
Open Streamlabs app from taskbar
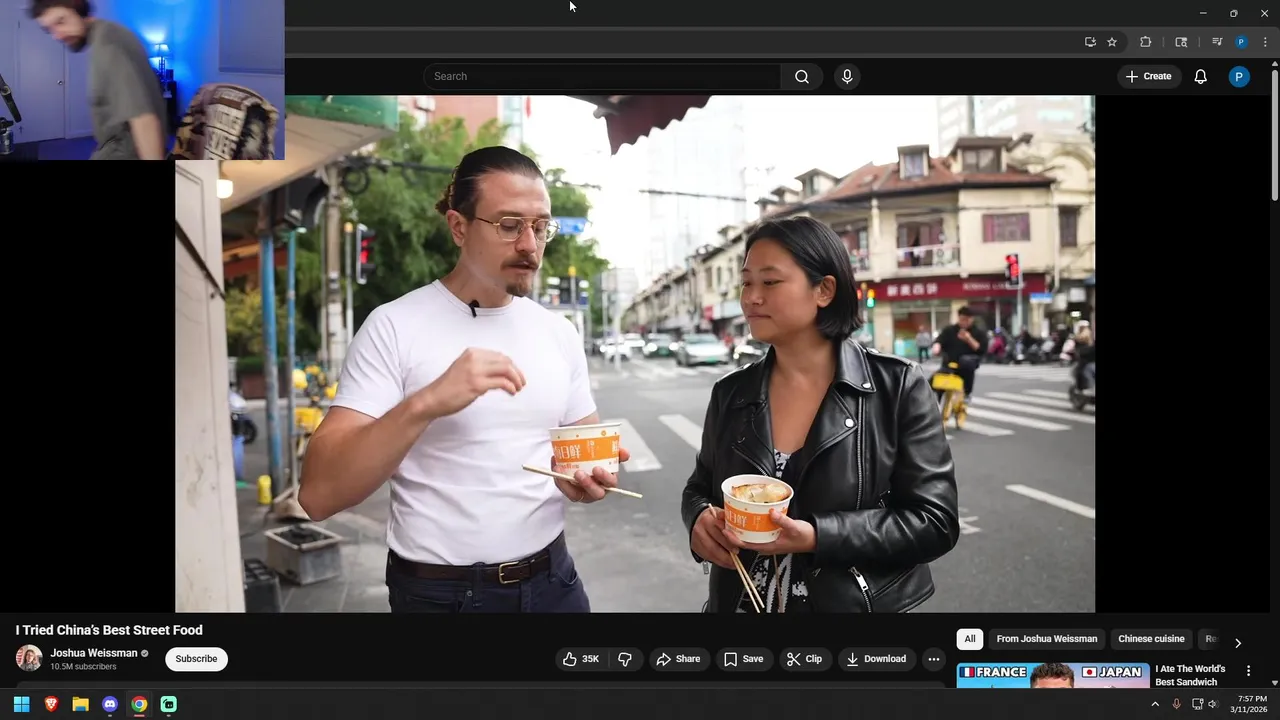coord(169,704)
